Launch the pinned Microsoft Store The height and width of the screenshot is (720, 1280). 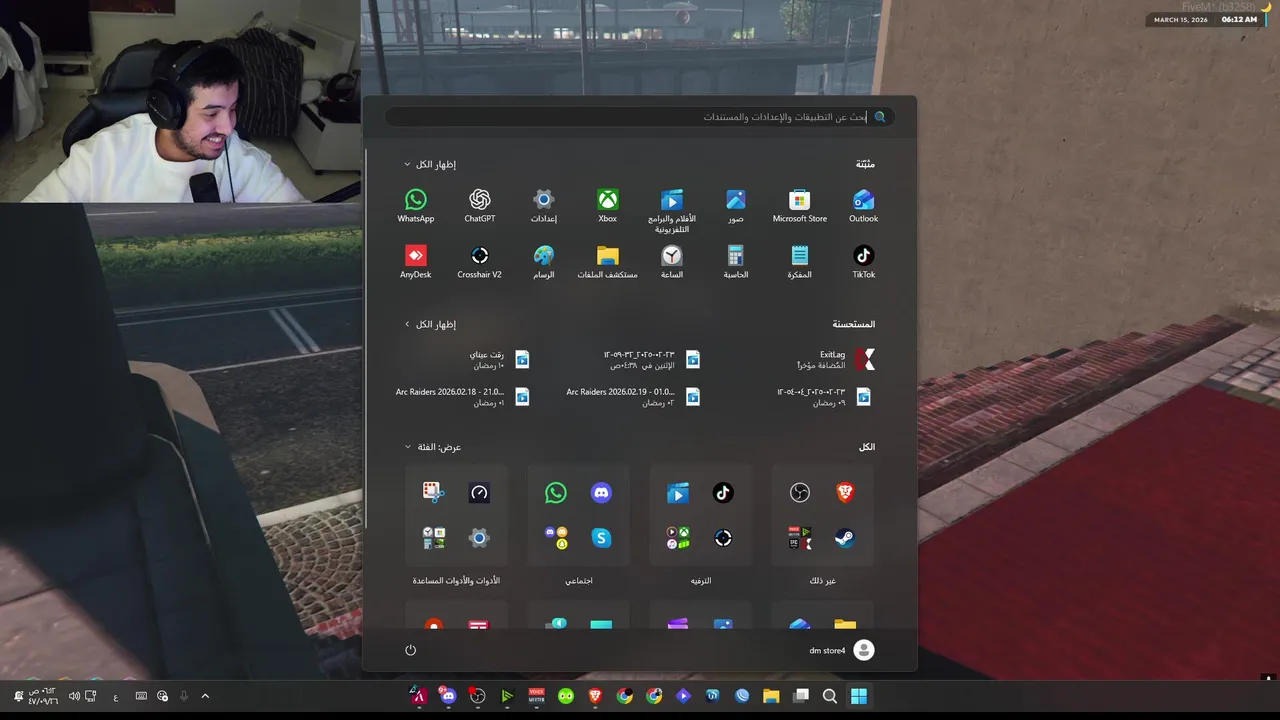[x=800, y=206]
